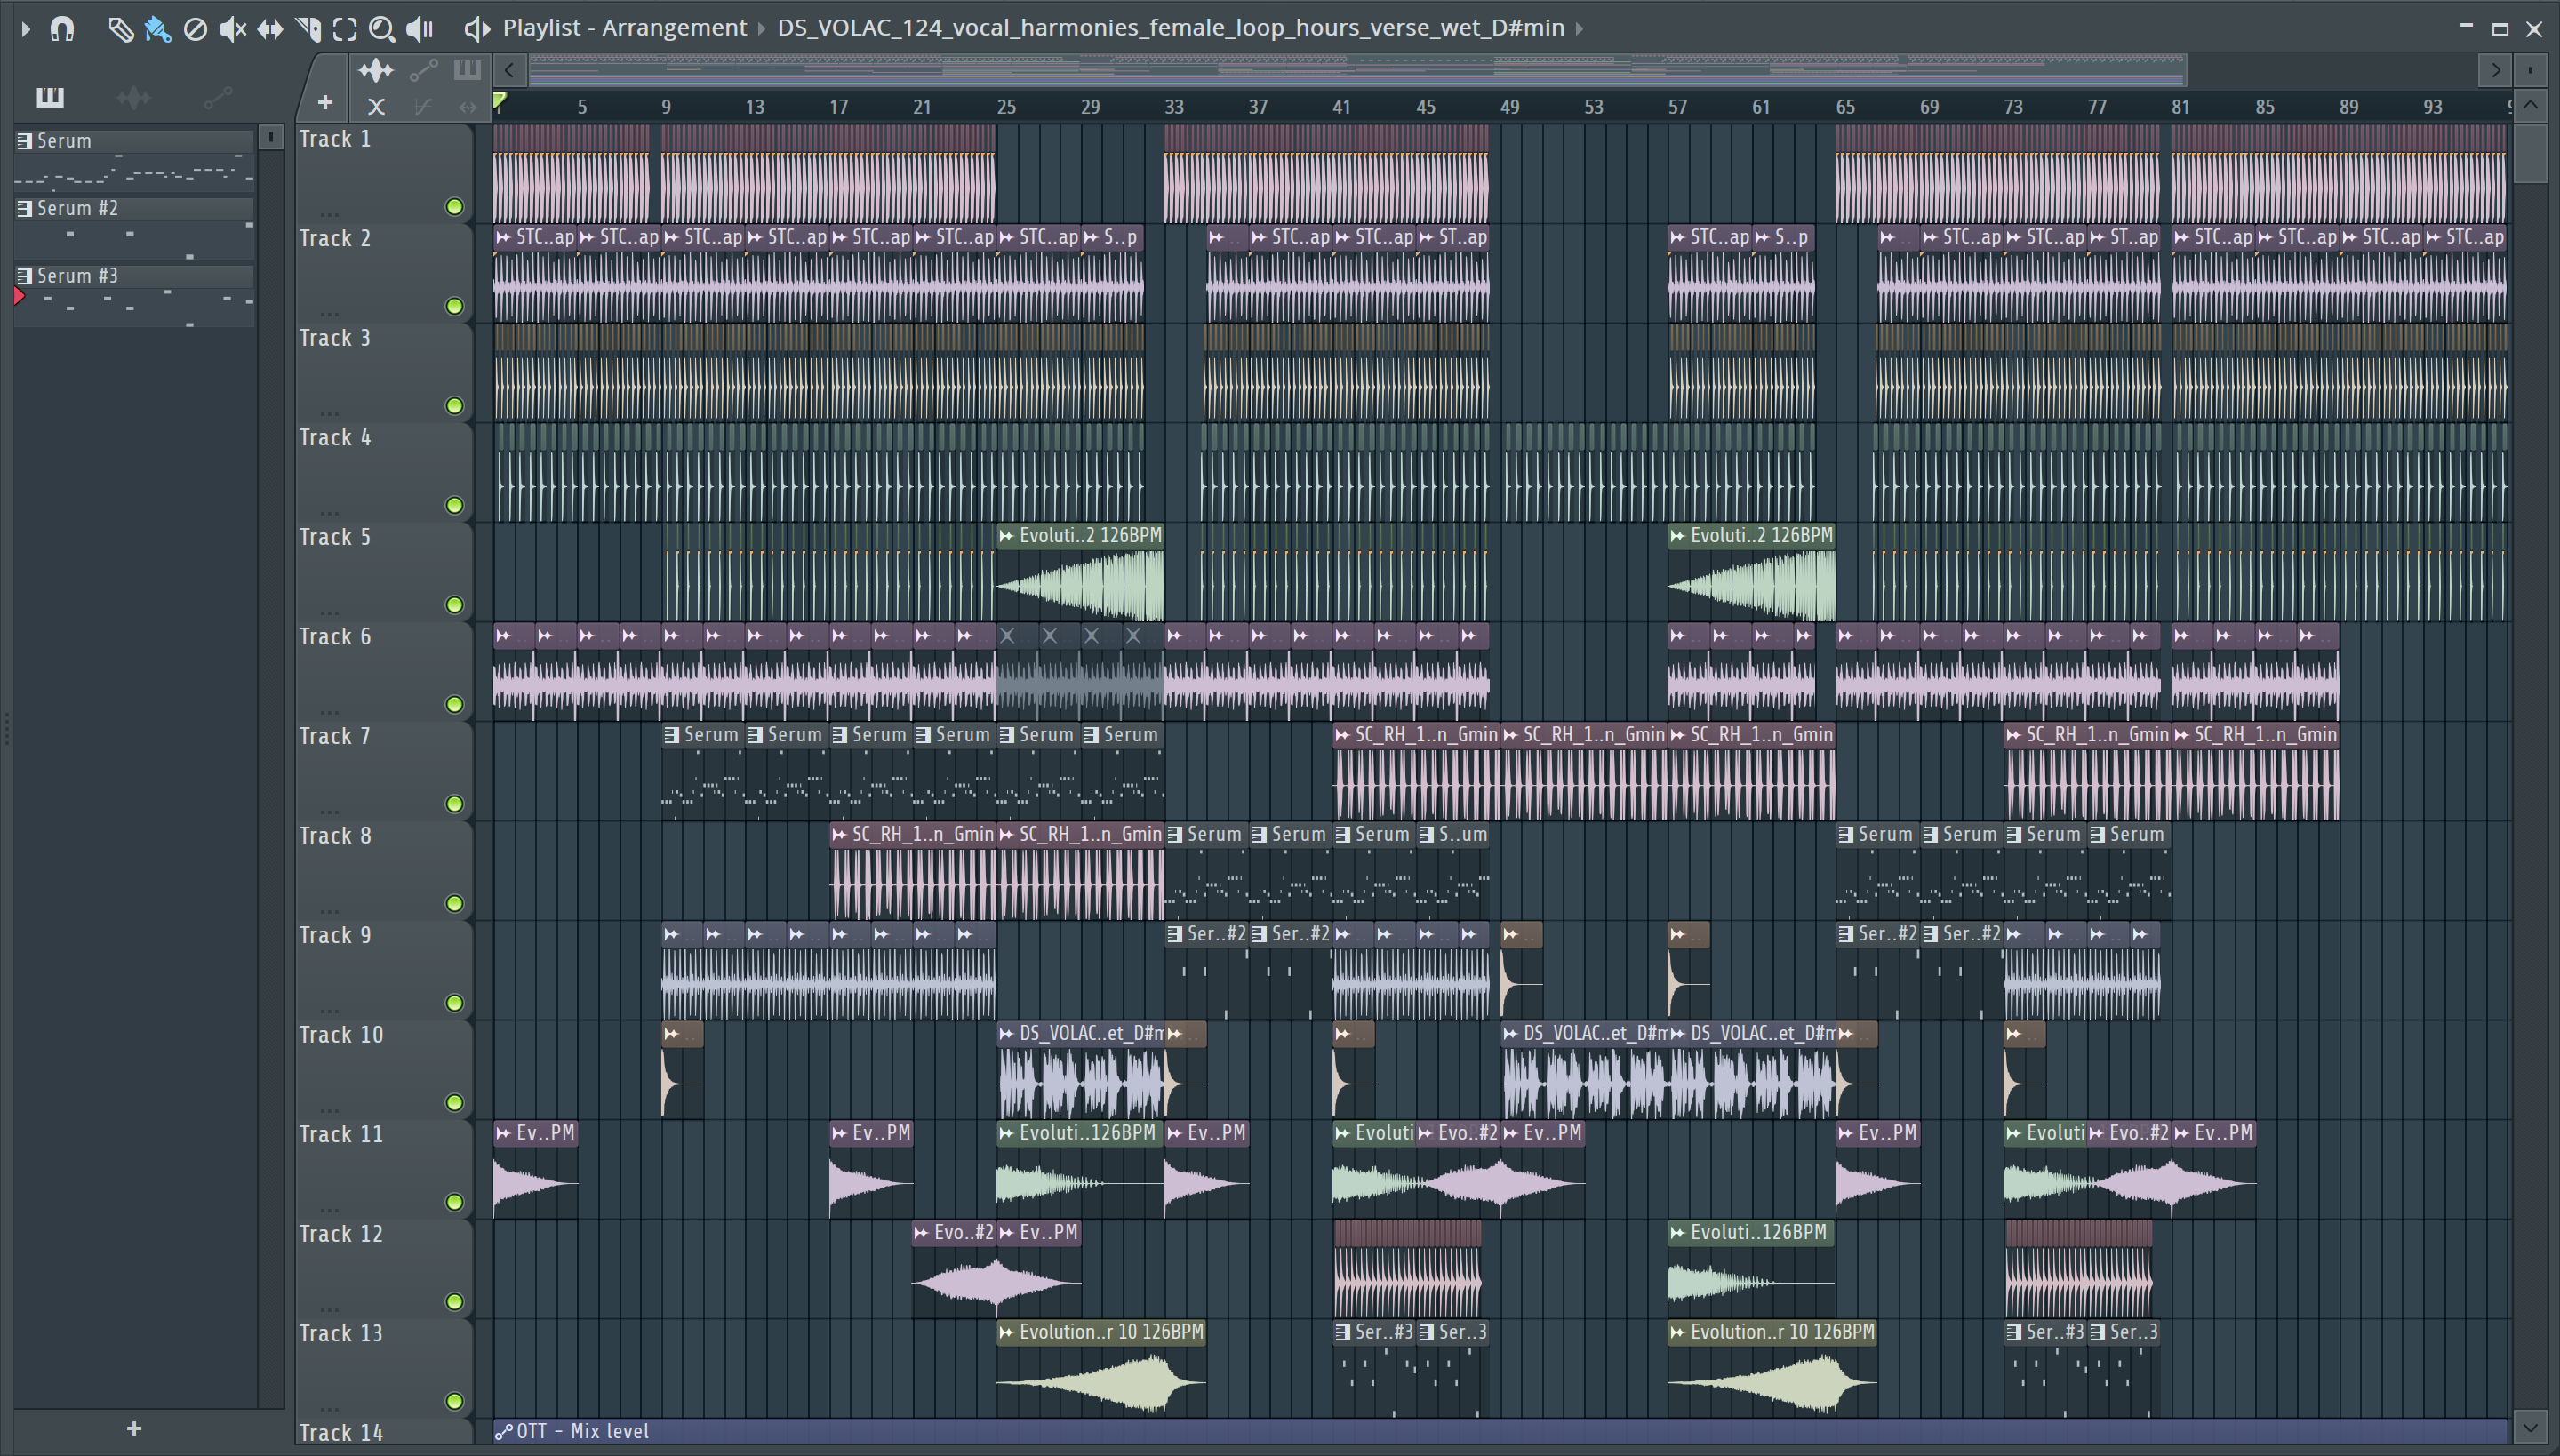Mute Track 3 with its green light
Viewport: 2560px width, 1456px height.
tap(455, 406)
